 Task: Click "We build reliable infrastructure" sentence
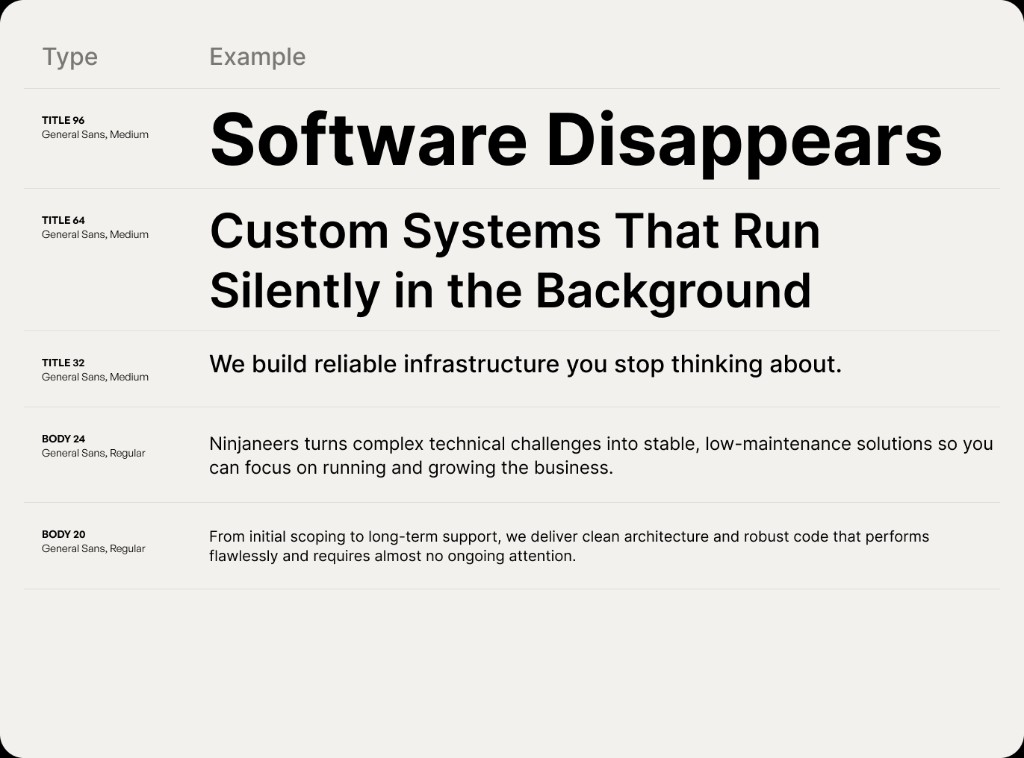click(x=526, y=364)
